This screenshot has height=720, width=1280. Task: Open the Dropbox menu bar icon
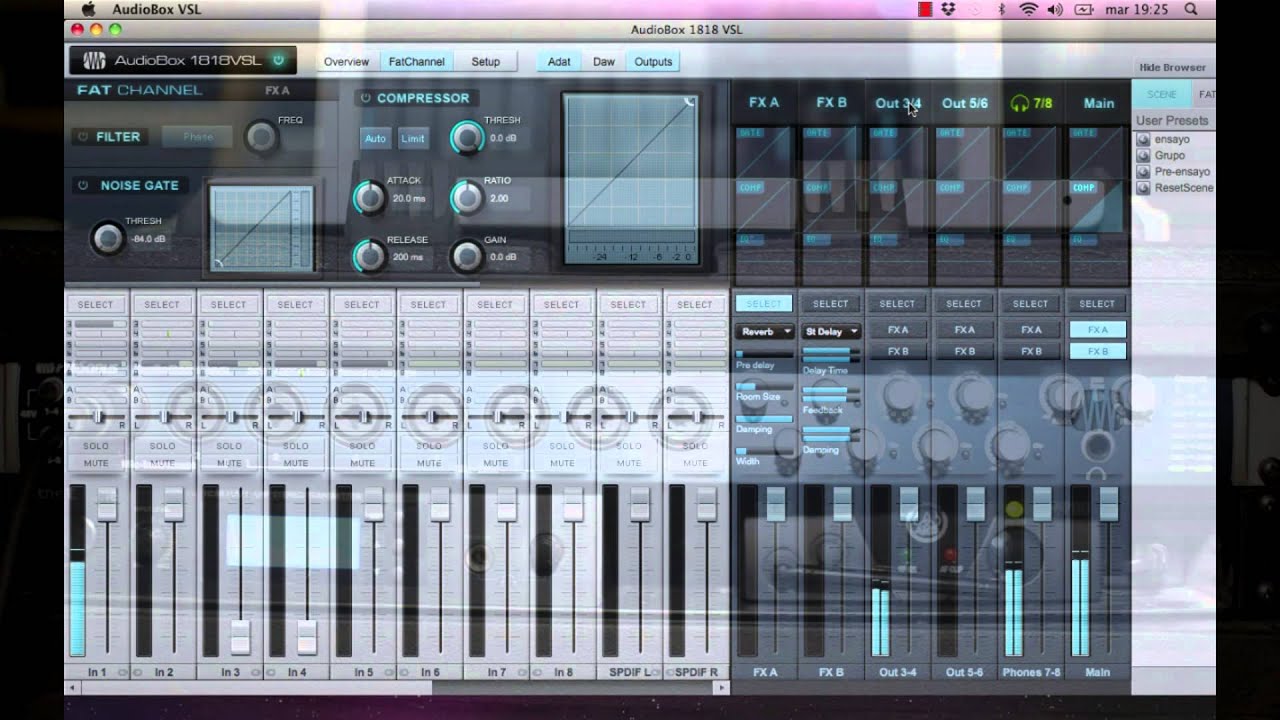coord(949,9)
